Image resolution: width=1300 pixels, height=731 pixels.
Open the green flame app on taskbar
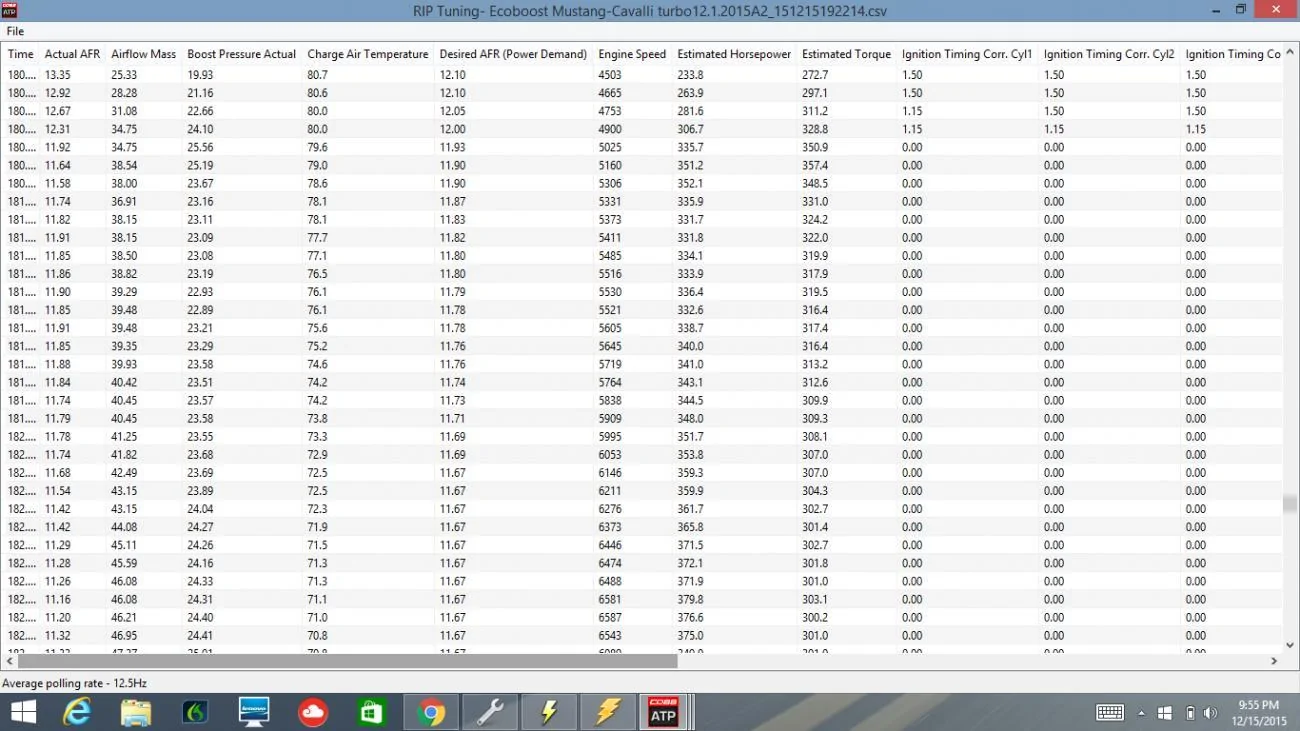195,712
